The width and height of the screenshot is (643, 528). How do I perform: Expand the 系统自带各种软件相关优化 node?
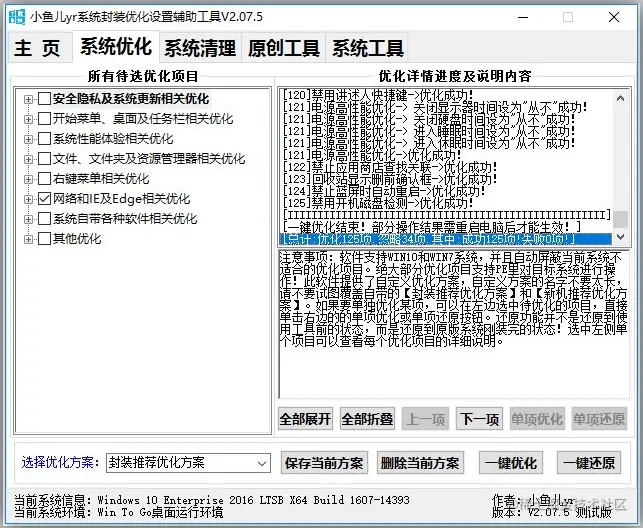28,219
